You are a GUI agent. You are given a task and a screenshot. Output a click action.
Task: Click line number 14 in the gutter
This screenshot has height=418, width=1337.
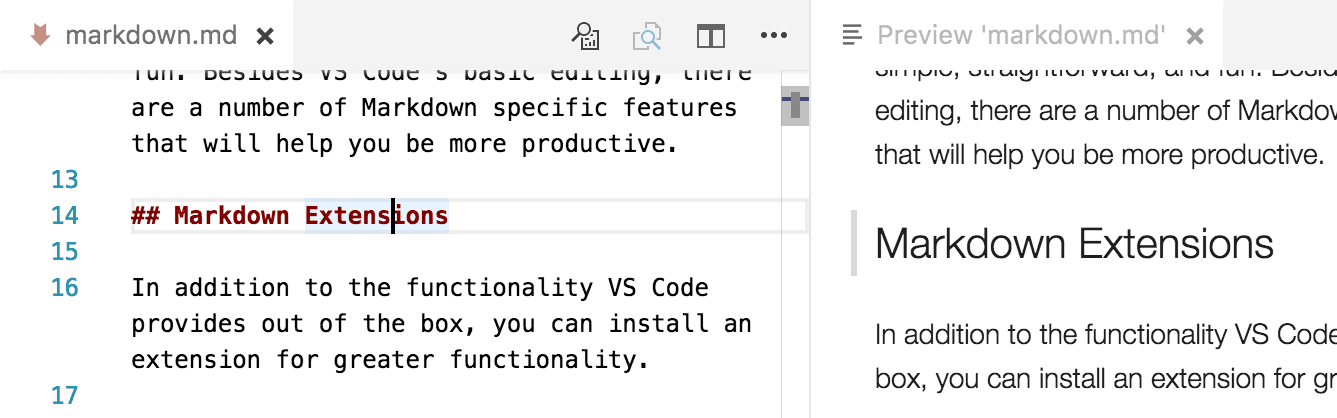(x=64, y=216)
